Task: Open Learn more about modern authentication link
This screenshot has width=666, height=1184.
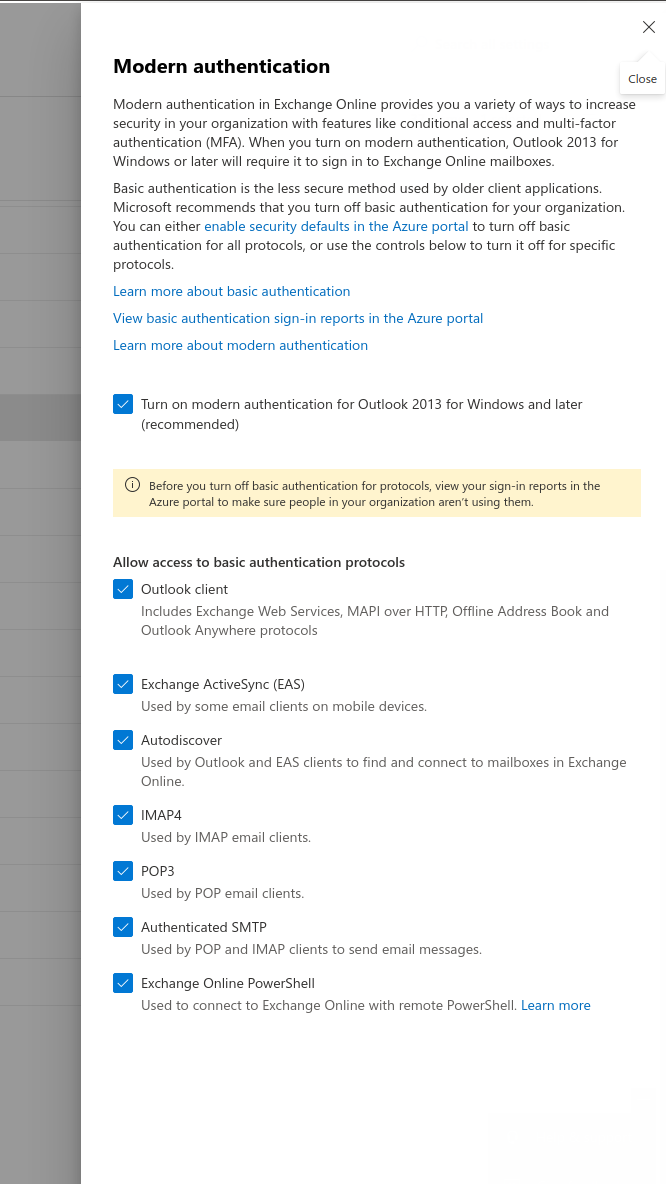Action: click(x=240, y=345)
